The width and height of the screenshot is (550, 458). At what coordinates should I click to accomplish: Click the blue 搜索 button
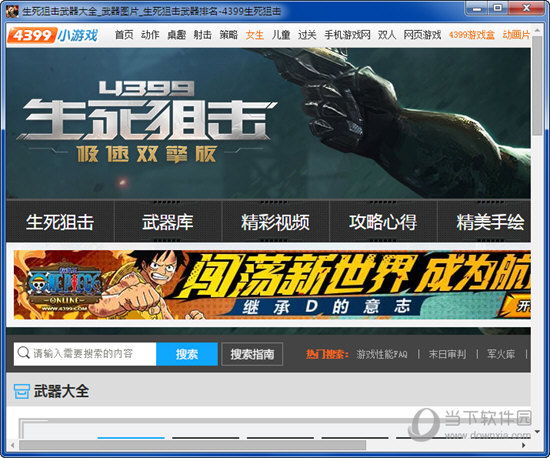[x=187, y=354]
